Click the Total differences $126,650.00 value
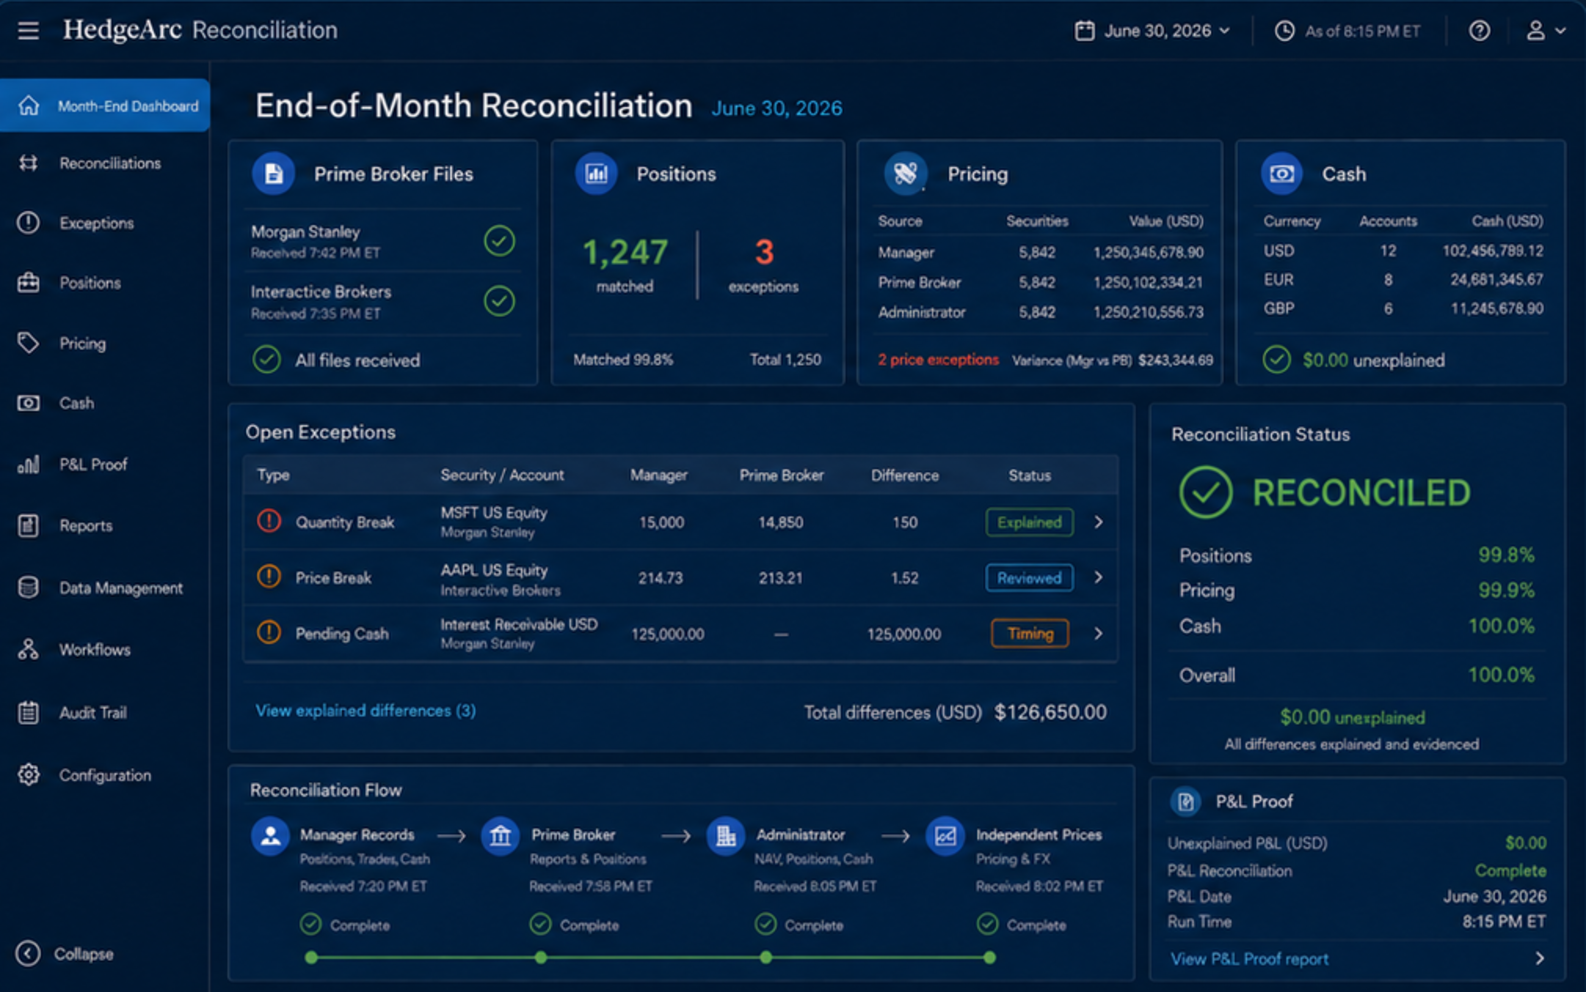 pos(1050,712)
